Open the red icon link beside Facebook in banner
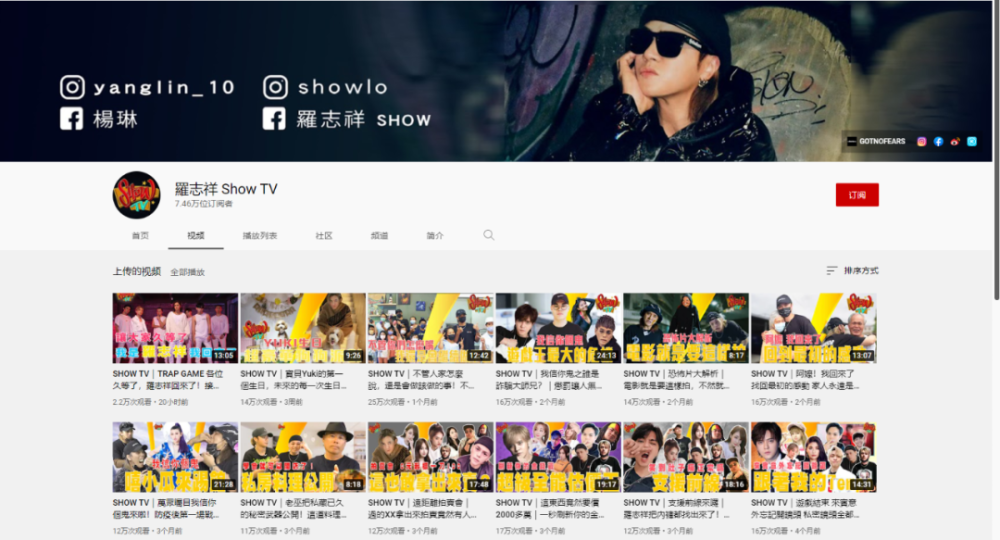 tap(955, 142)
